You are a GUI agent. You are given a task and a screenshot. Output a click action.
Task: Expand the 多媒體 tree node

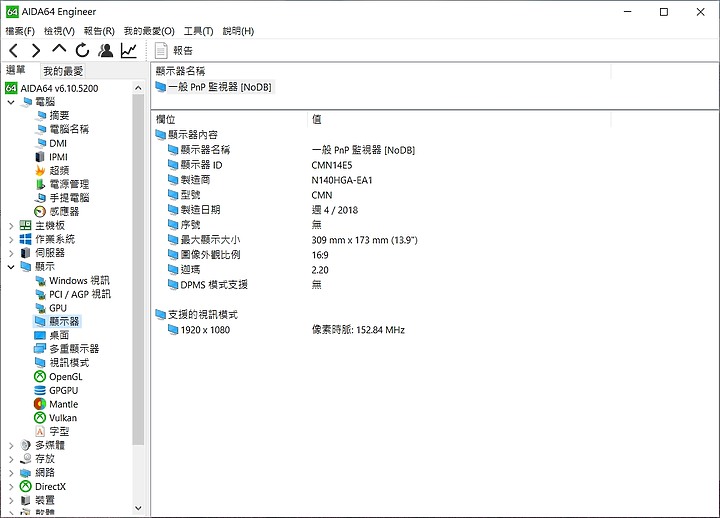click(11, 445)
